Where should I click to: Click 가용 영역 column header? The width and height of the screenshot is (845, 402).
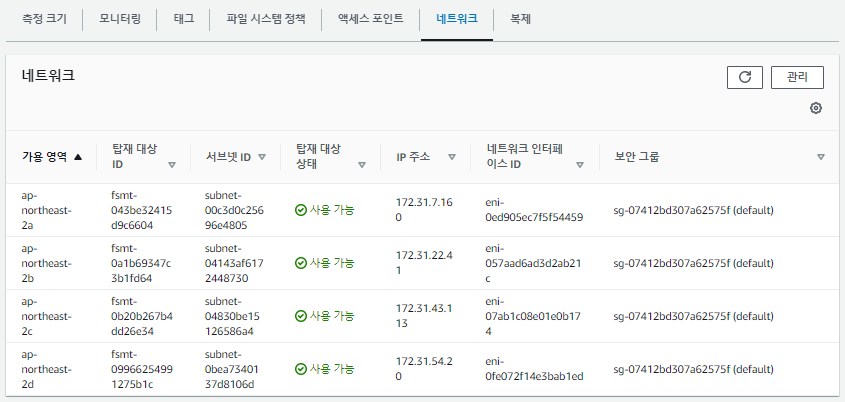click(44, 157)
